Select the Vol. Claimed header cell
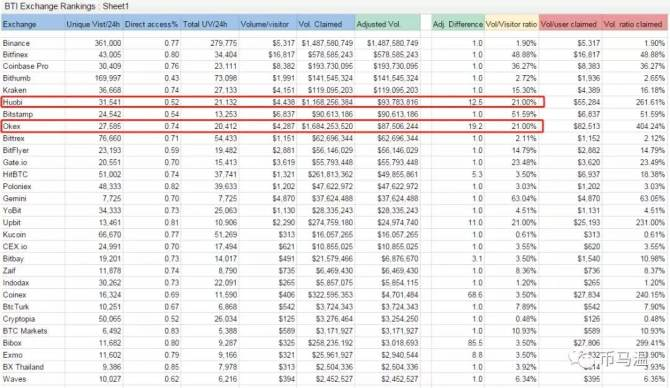This screenshot has width=670, height=388. pos(320,24)
